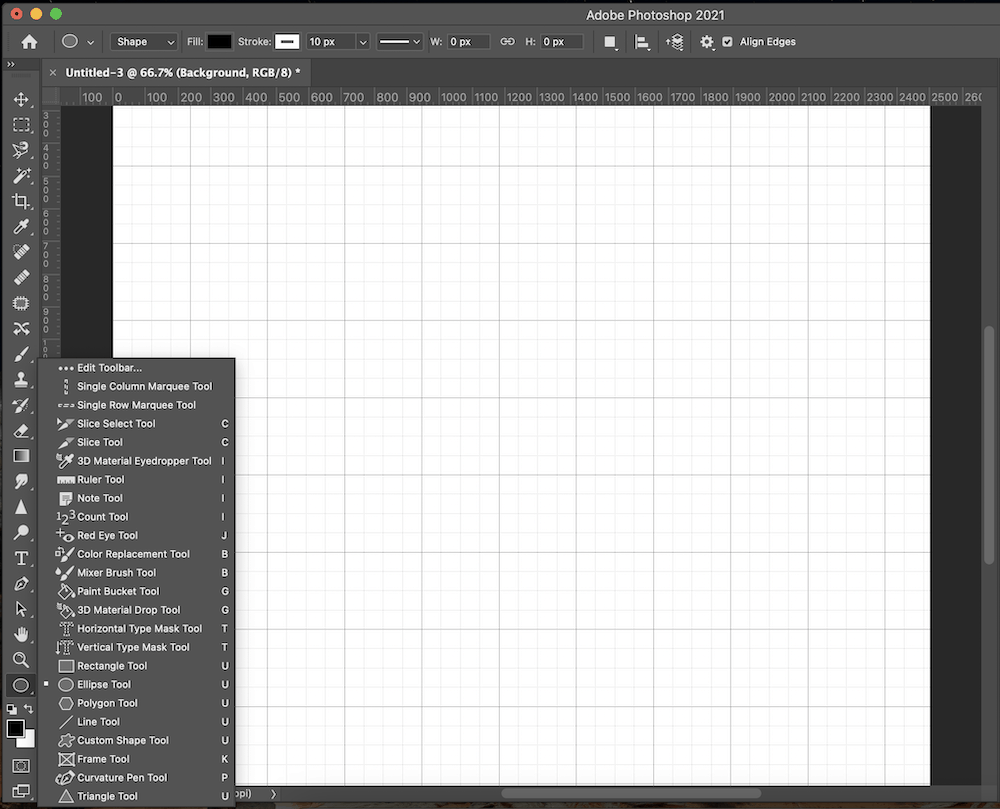Viewport: 1000px width, 809px height.
Task: Choose Red Eye Tool
Action: pyautogui.click(x=136, y=536)
